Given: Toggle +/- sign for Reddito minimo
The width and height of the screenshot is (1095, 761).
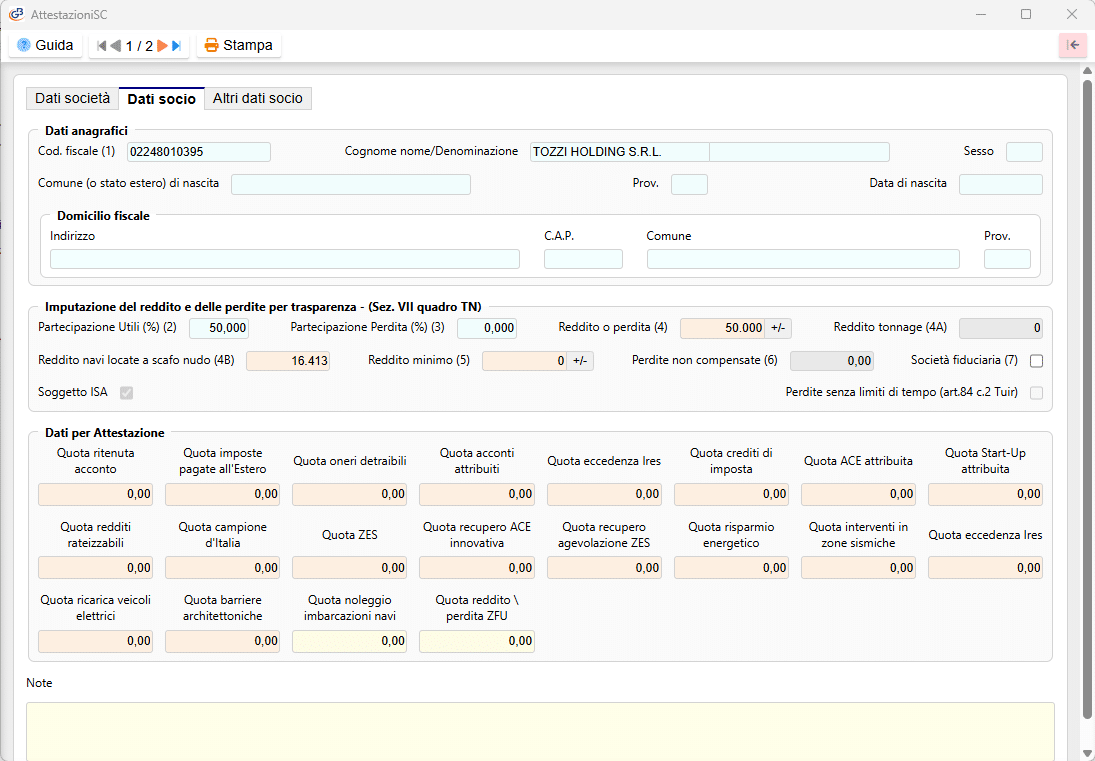Looking at the screenshot, I should 580,361.
